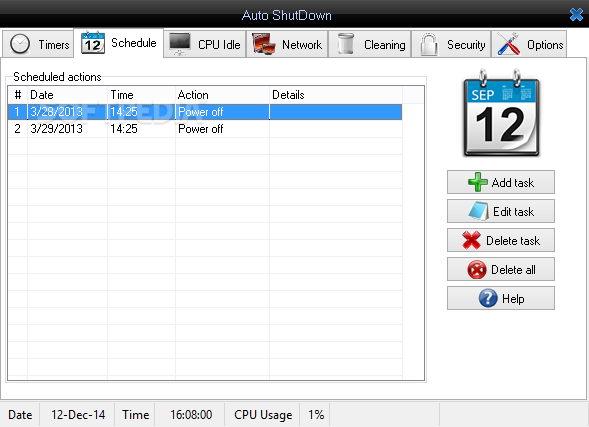The image size is (589, 427).
Task: Open the Security tab
Action: point(451,44)
